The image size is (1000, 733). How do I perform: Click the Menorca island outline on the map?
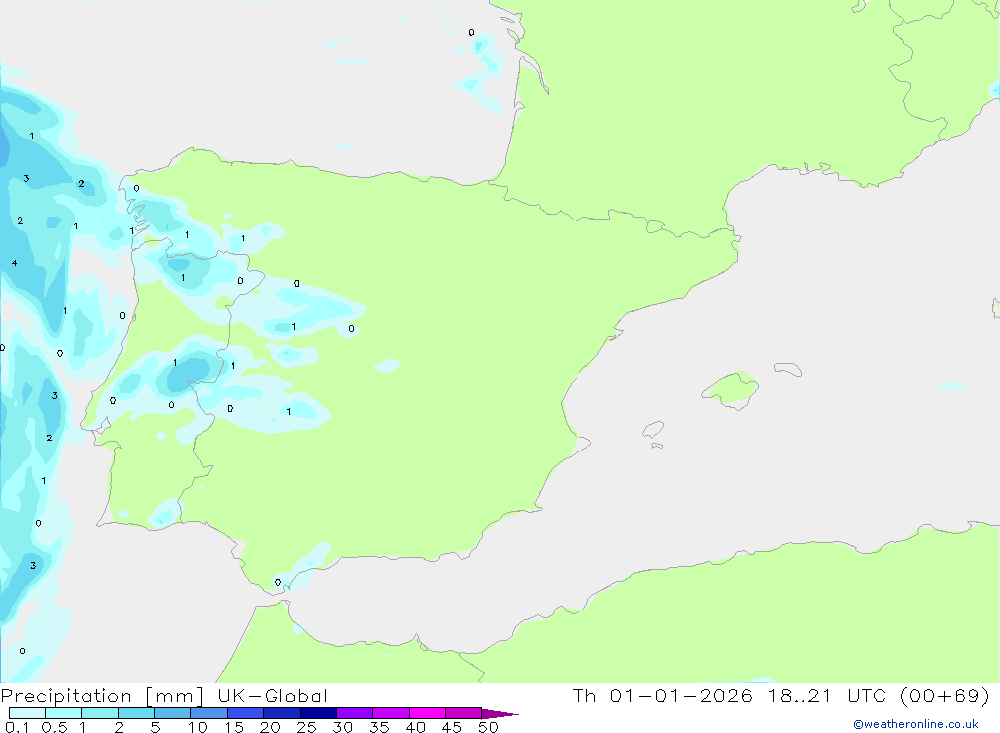pos(788,369)
